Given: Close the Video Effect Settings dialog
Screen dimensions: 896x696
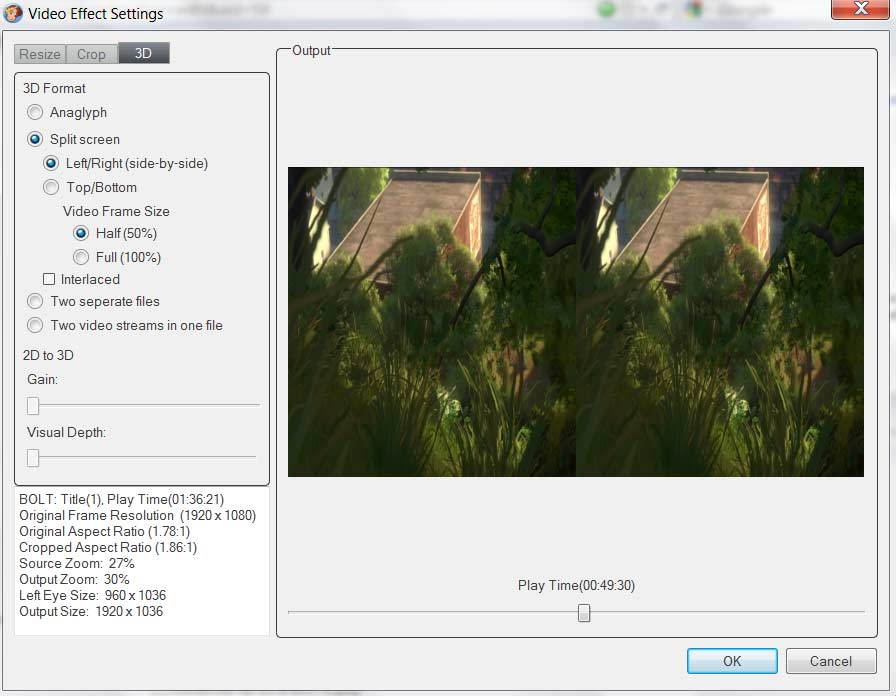Looking at the screenshot, I should (x=859, y=9).
